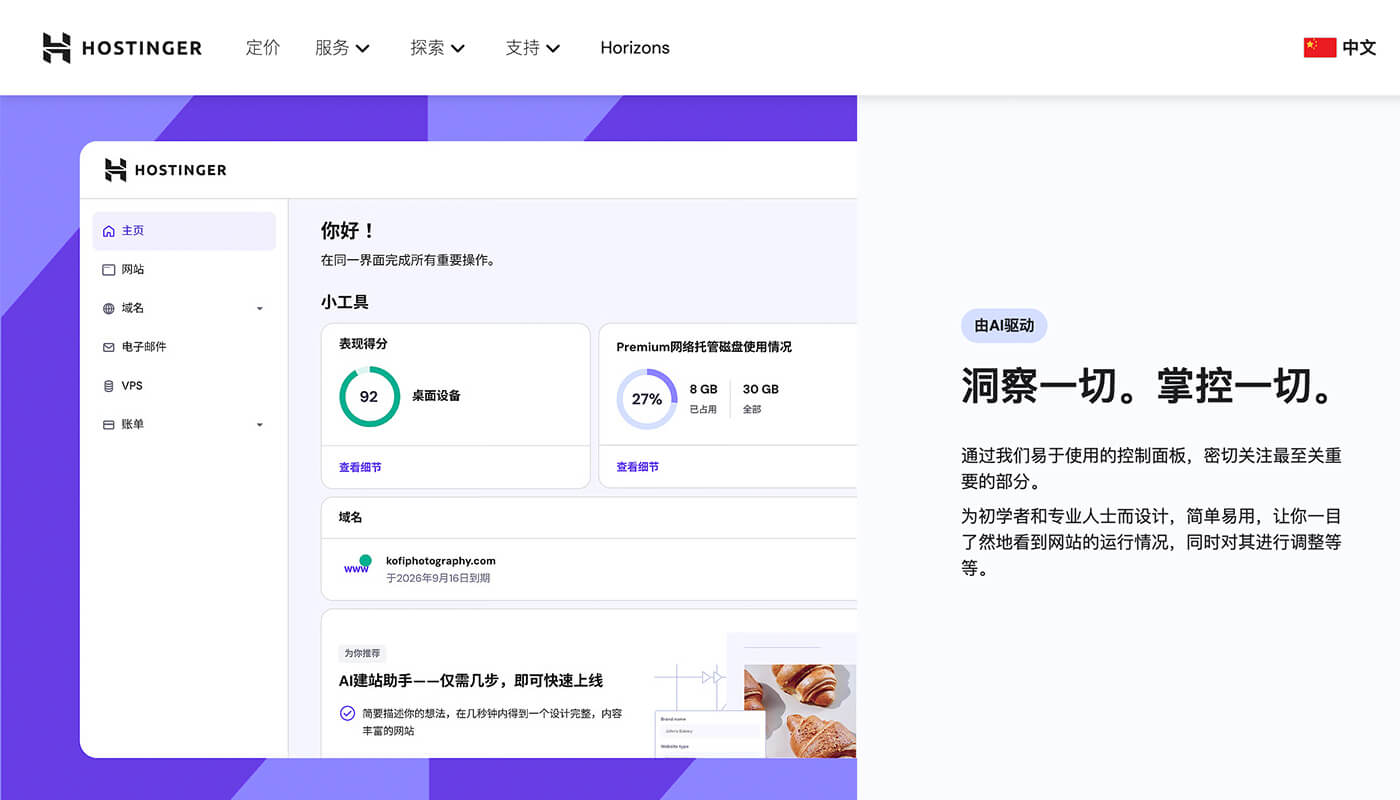This screenshot has height=800, width=1400.
Task: Click the envelope icon for 电子邮件
Action: pyautogui.click(x=109, y=347)
